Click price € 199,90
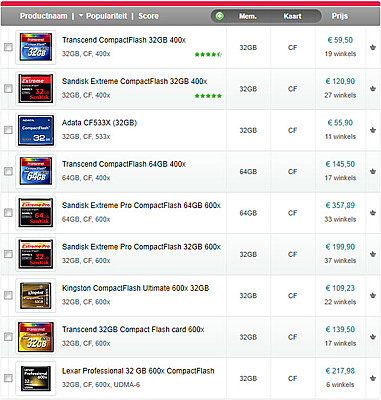Image resolution: width=381 pixels, height=400 pixels. [x=340, y=247]
